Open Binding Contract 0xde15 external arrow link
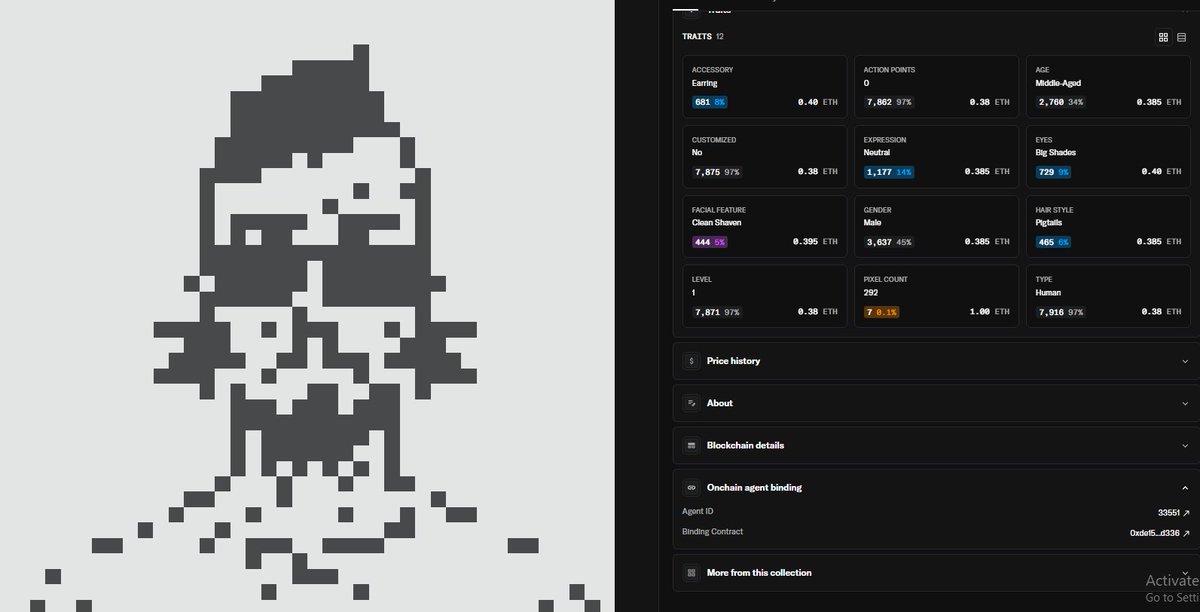 [1186, 533]
